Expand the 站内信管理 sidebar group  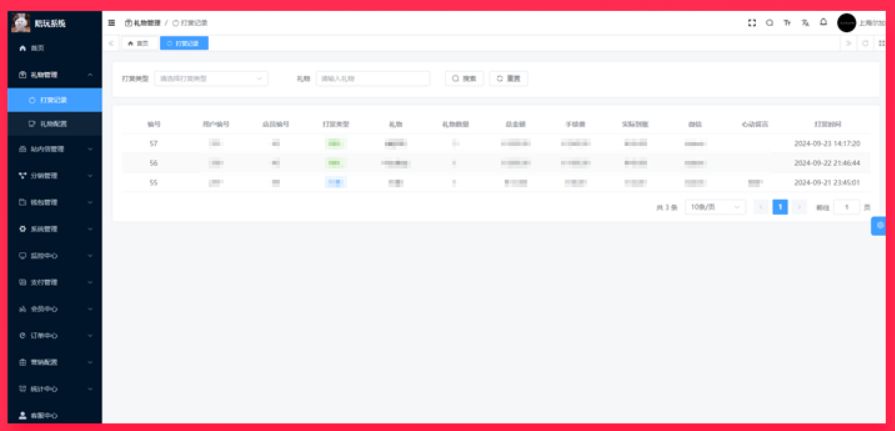pyautogui.click(x=55, y=149)
